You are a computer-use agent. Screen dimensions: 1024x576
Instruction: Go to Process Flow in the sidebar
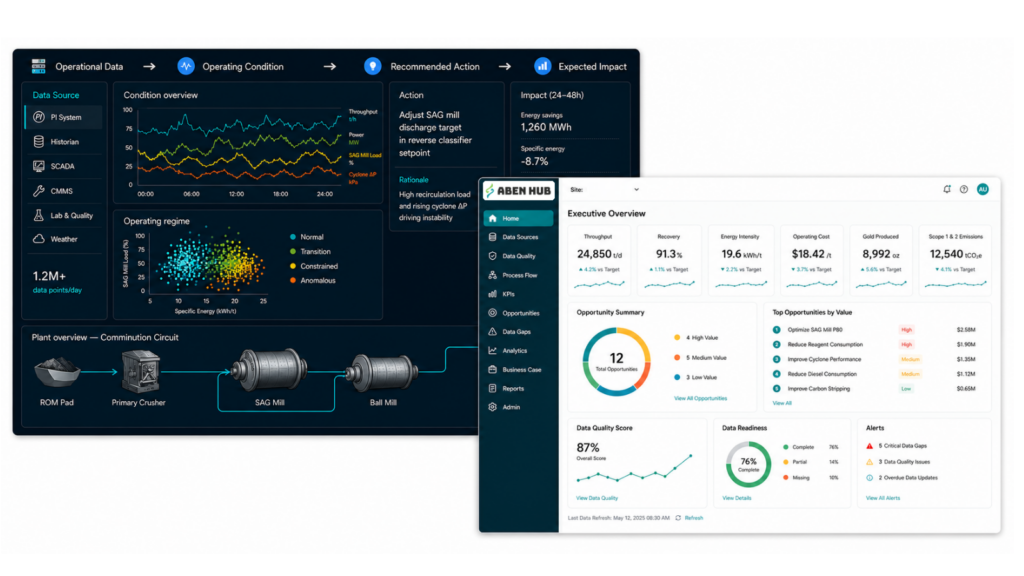(x=519, y=275)
